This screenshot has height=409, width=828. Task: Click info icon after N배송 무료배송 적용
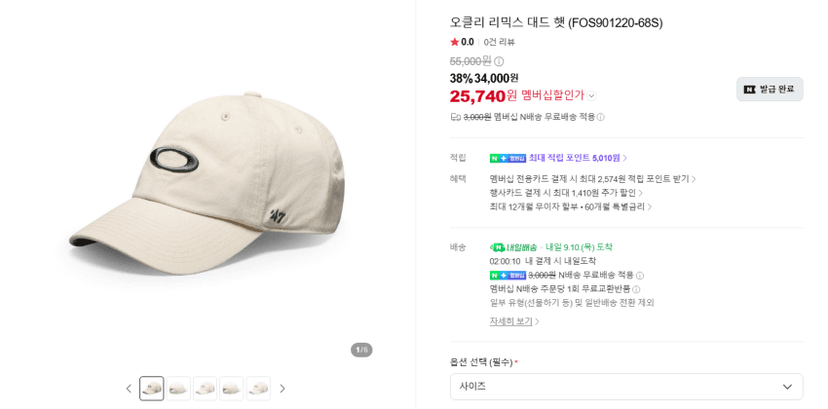(639, 275)
